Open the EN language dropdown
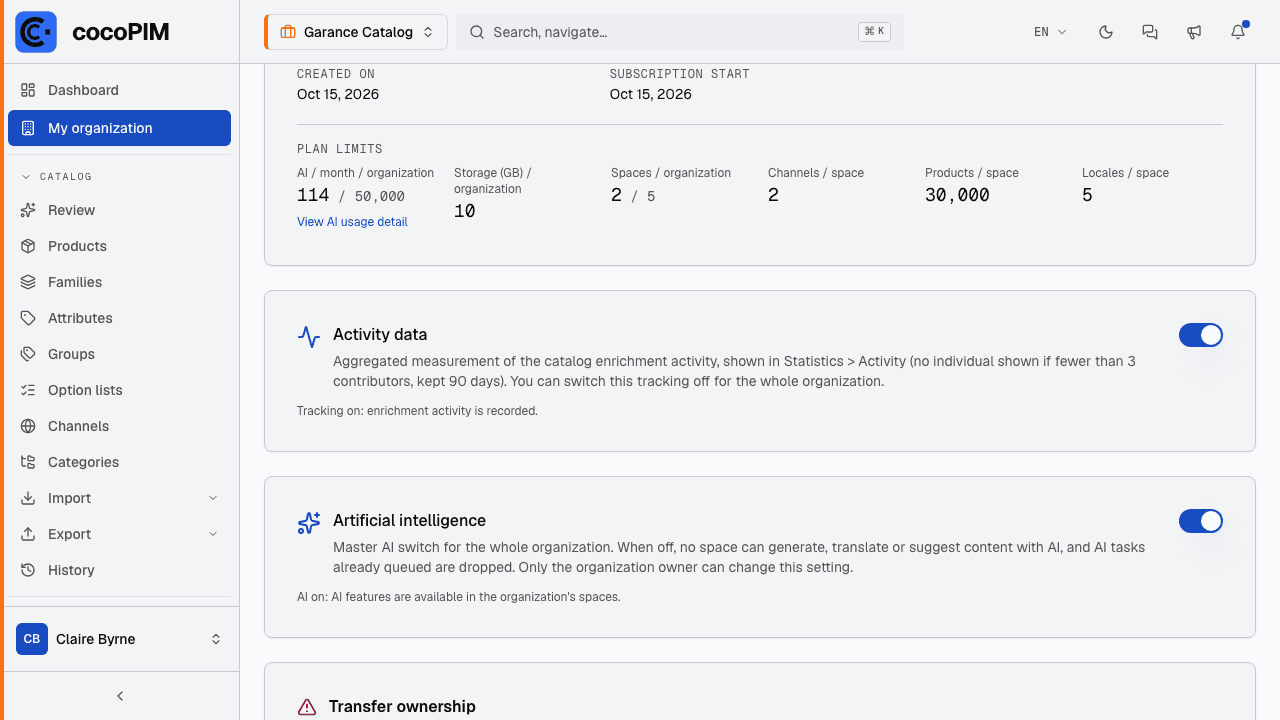The image size is (1280, 720). (x=1050, y=32)
